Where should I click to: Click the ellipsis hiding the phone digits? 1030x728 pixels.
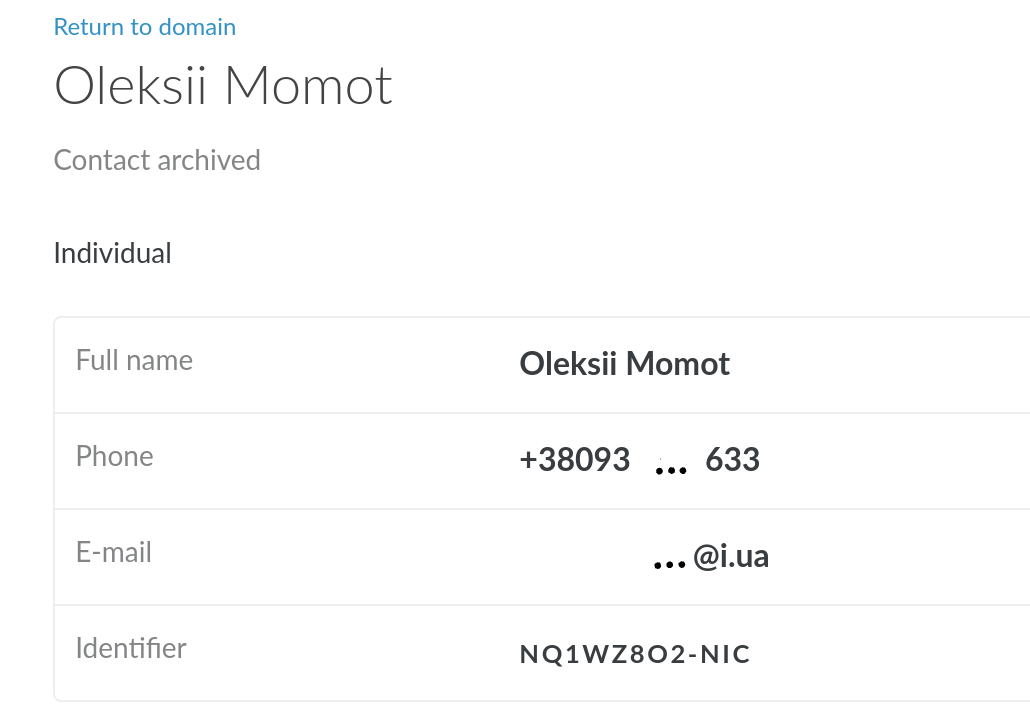[670, 468]
